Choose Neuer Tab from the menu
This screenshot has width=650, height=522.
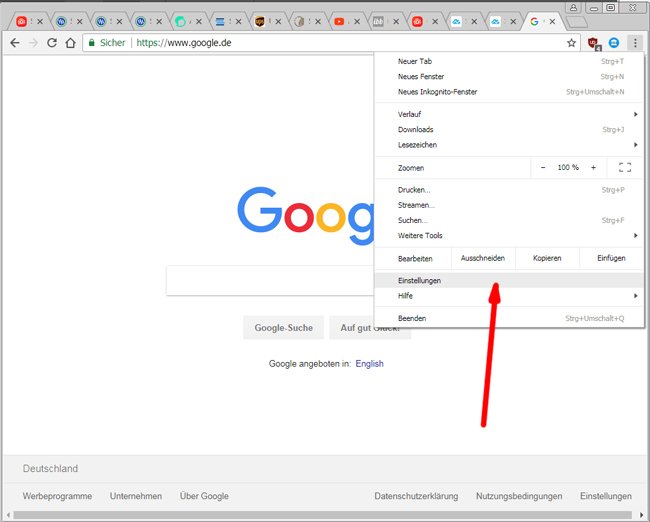pyautogui.click(x=509, y=61)
